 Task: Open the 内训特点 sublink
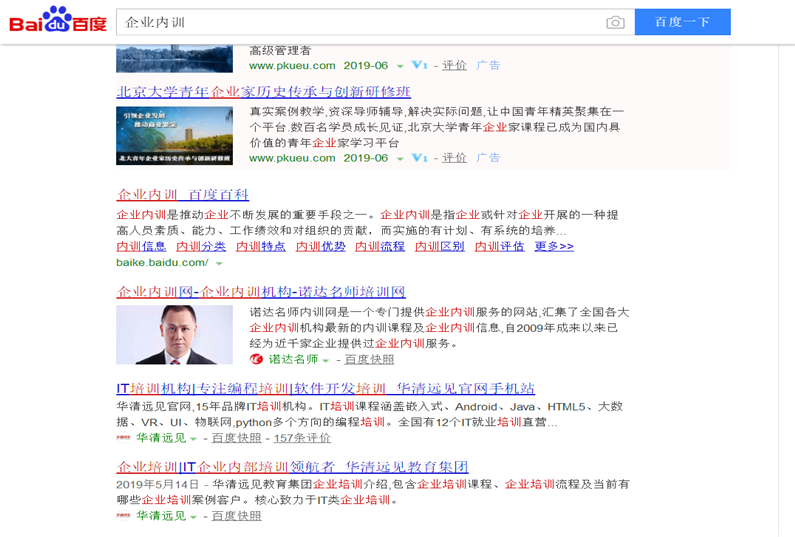(261, 246)
